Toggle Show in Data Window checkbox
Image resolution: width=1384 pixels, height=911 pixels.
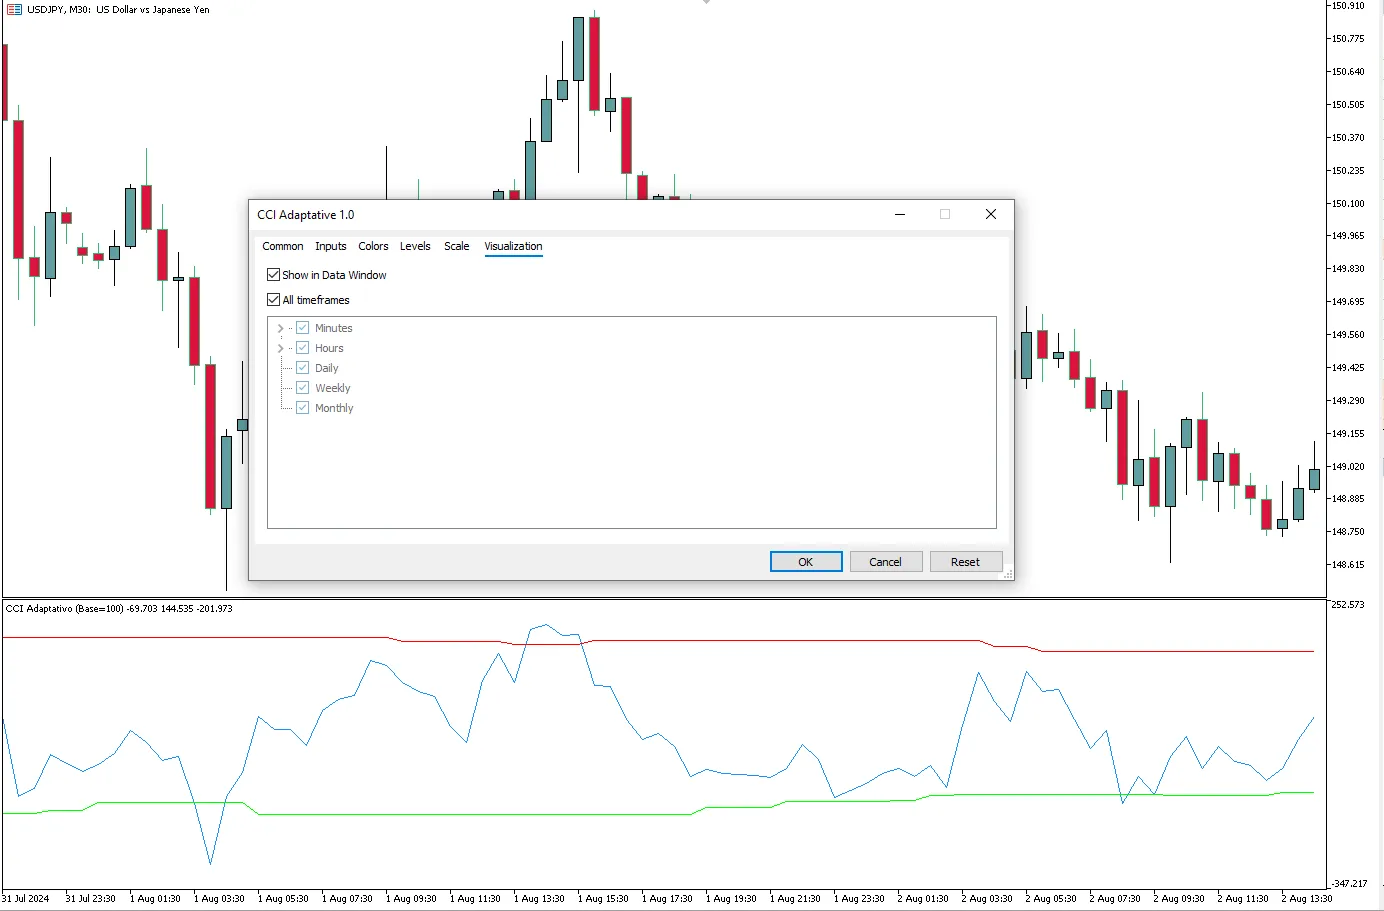[x=274, y=274]
